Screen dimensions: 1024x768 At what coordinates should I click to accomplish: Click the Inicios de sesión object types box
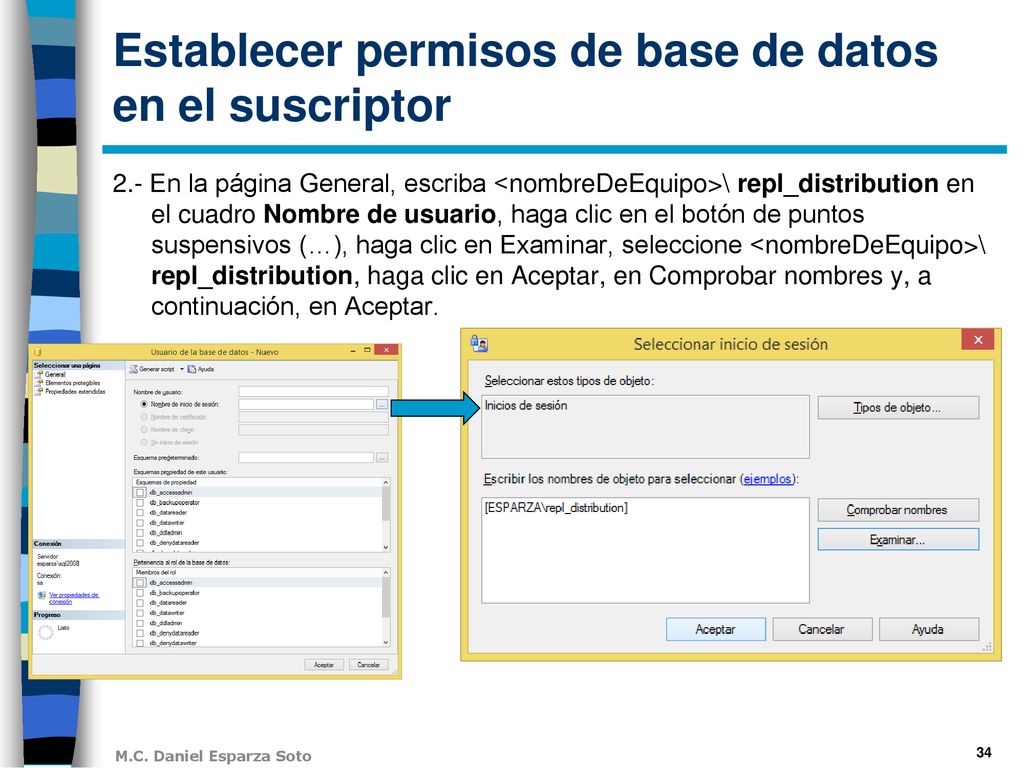(x=645, y=426)
